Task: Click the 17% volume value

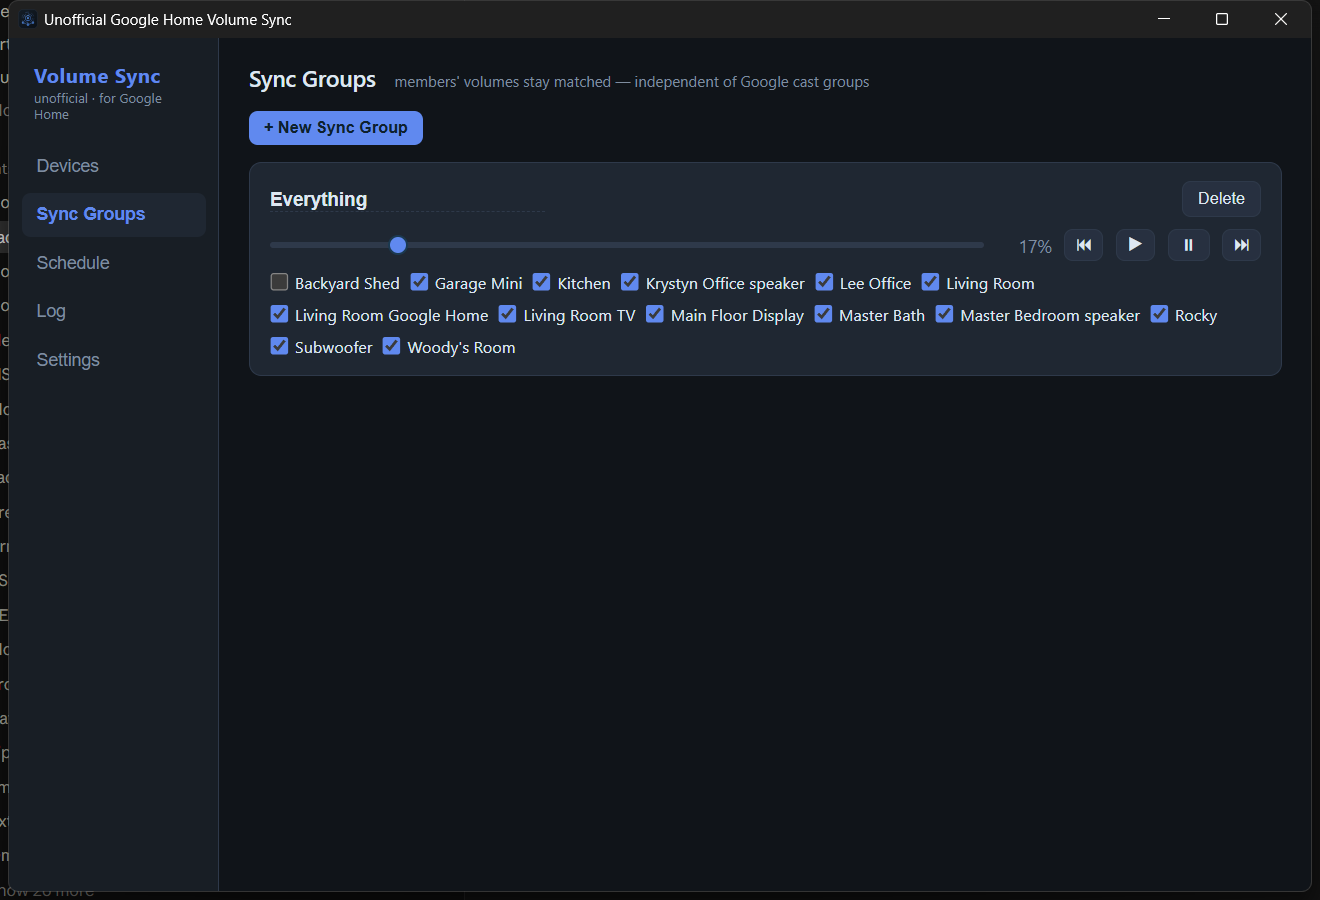Action: coord(1035,246)
